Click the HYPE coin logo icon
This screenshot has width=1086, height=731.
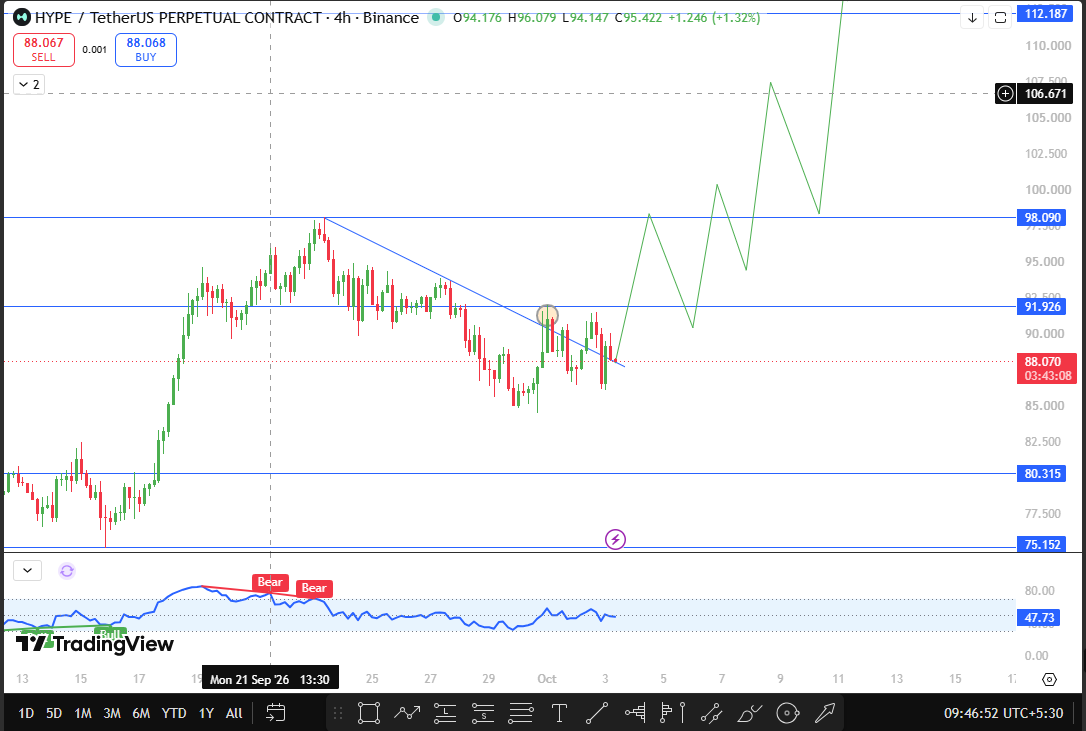(x=21, y=17)
